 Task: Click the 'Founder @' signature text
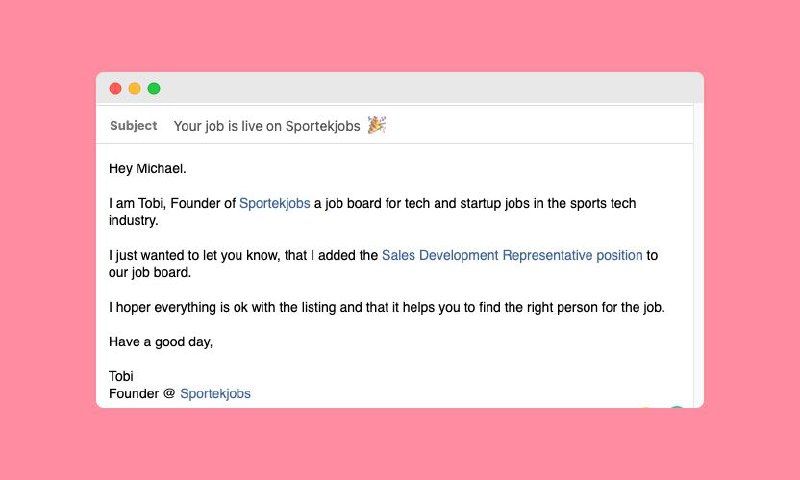coord(142,394)
